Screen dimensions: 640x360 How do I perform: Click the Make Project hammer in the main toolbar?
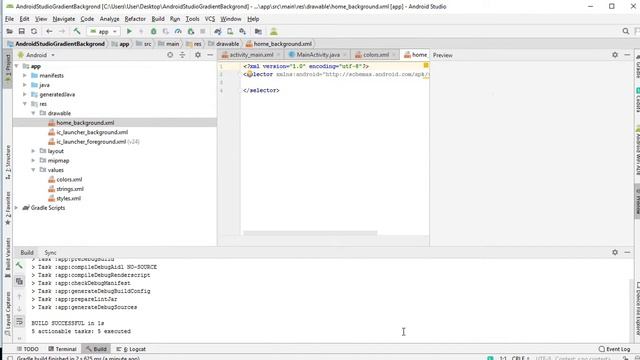(77, 31)
